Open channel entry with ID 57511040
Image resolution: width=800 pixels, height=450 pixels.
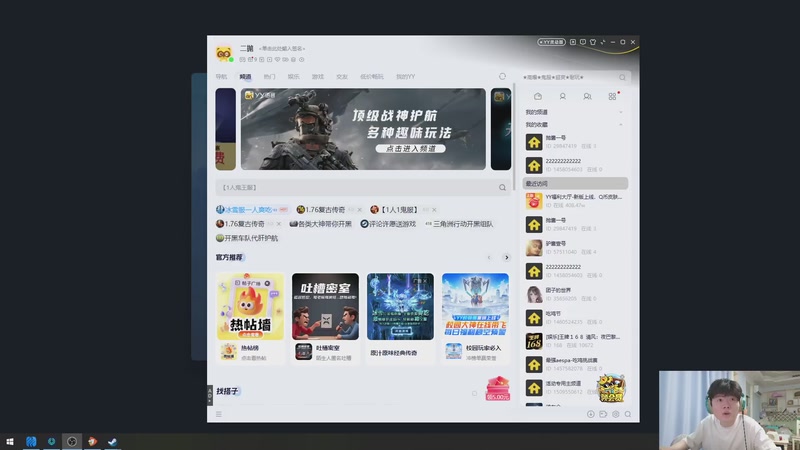(575, 248)
